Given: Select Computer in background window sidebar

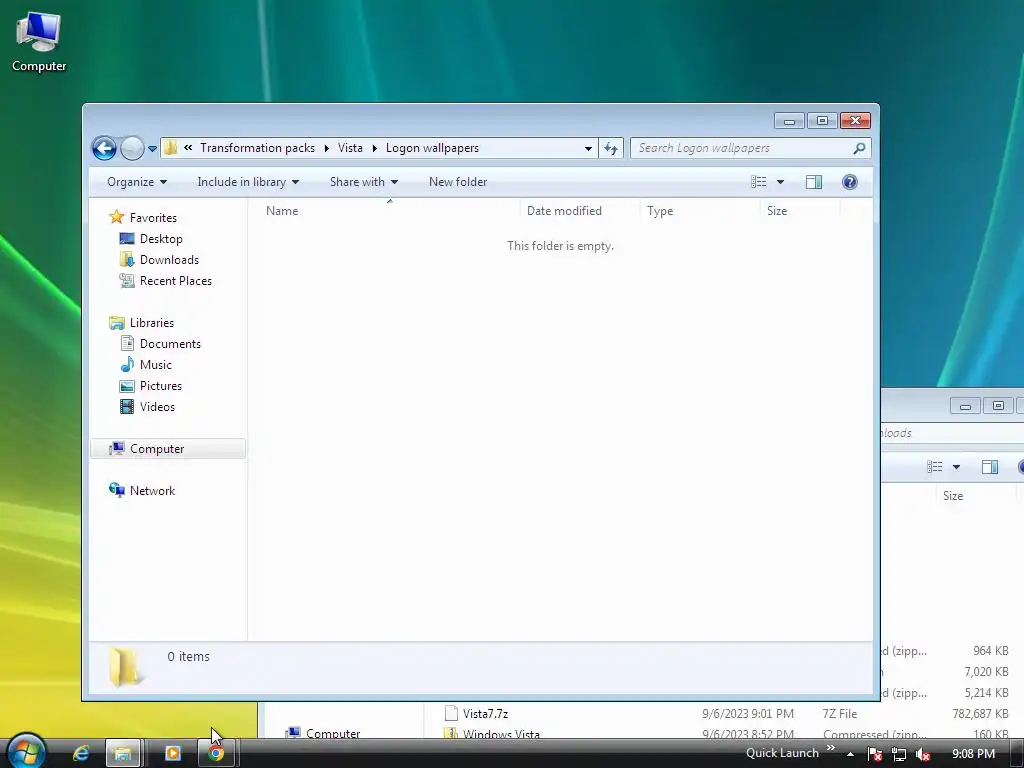Looking at the screenshot, I should pos(333,733).
